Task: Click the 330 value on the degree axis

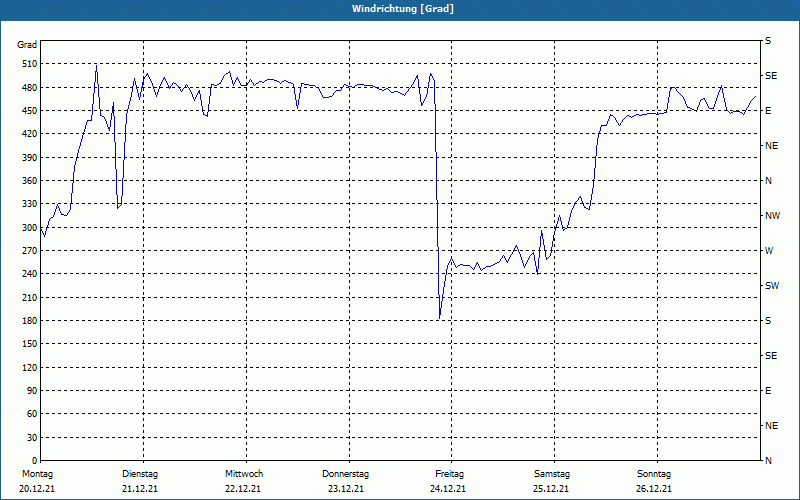Action: (30, 204)
